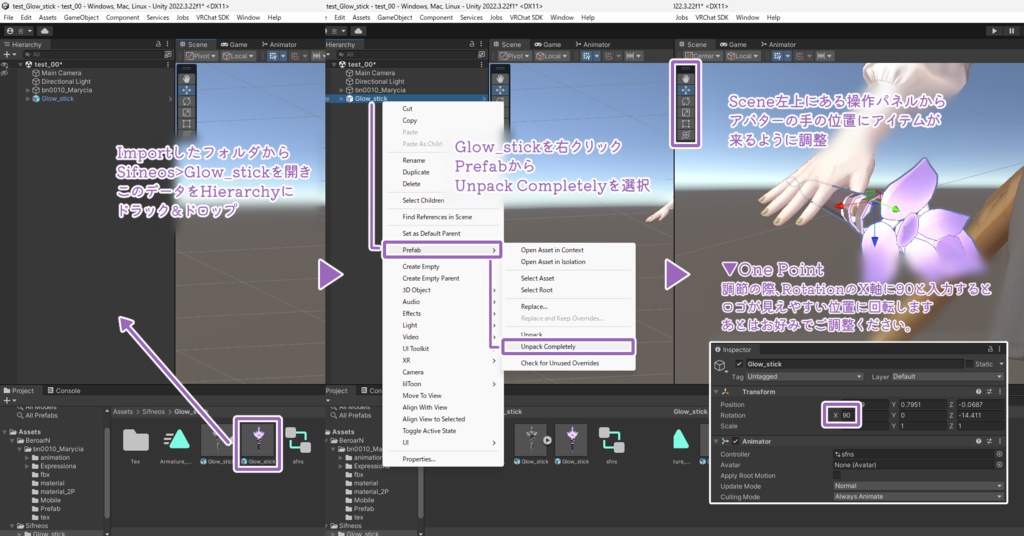Select the sfns controller asset in left Project

(x=298, y=444)
